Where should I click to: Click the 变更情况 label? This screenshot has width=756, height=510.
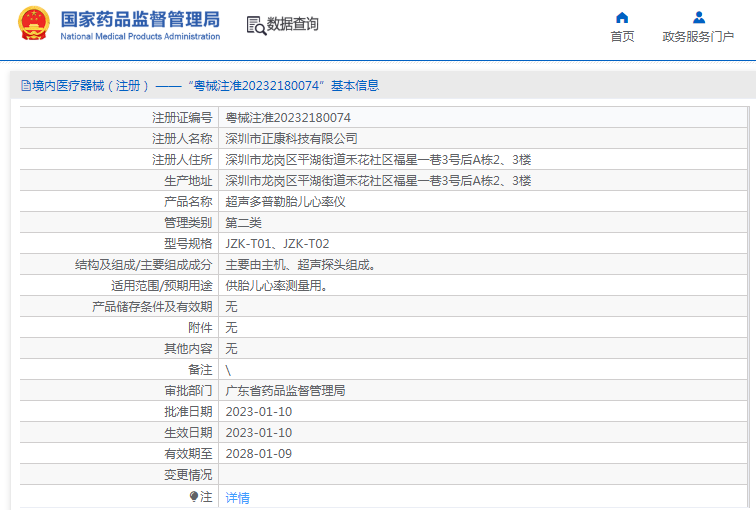coord(188,475)
